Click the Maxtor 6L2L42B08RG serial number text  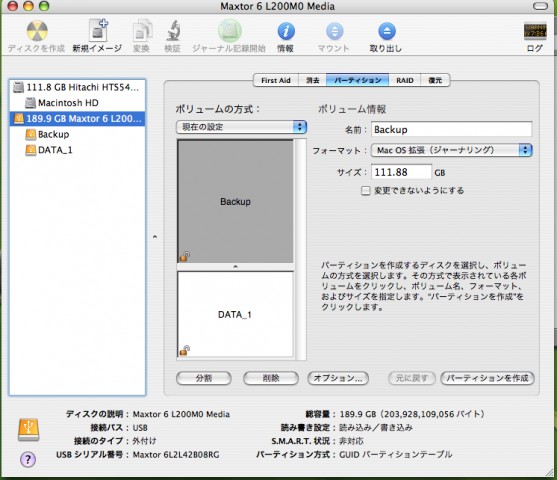pos(176,454)
